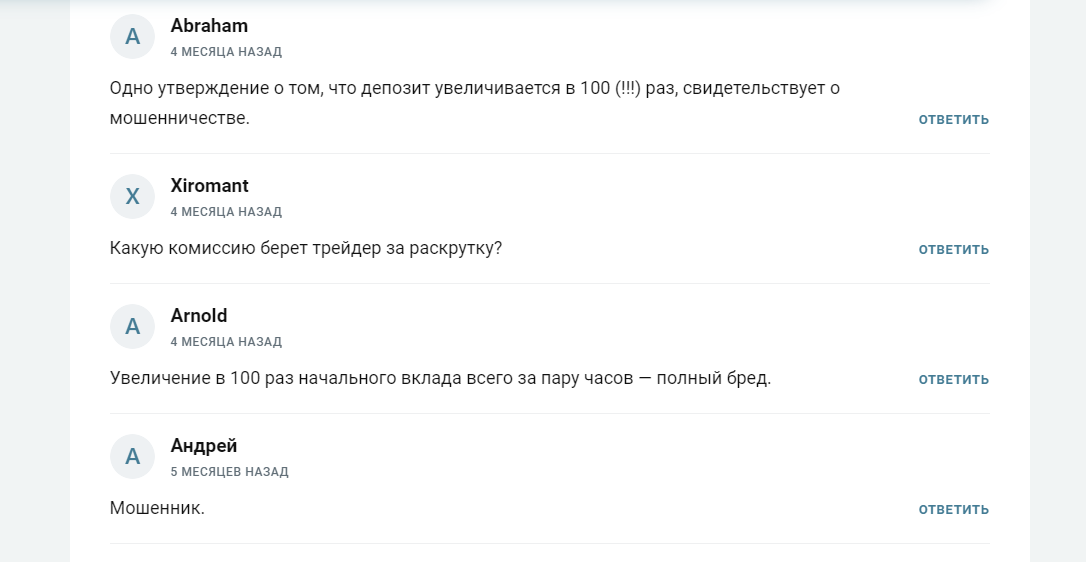The image size is (1086, 562).
Task: Click the "5 месяцев назад" timestamp
Action: pos(229,472)
